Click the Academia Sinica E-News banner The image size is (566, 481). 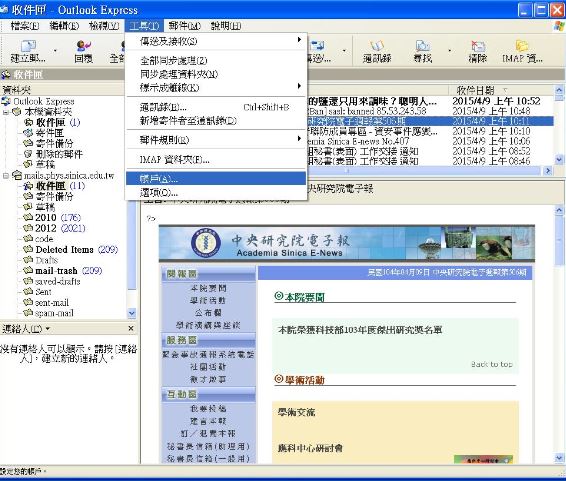(347, 243)
